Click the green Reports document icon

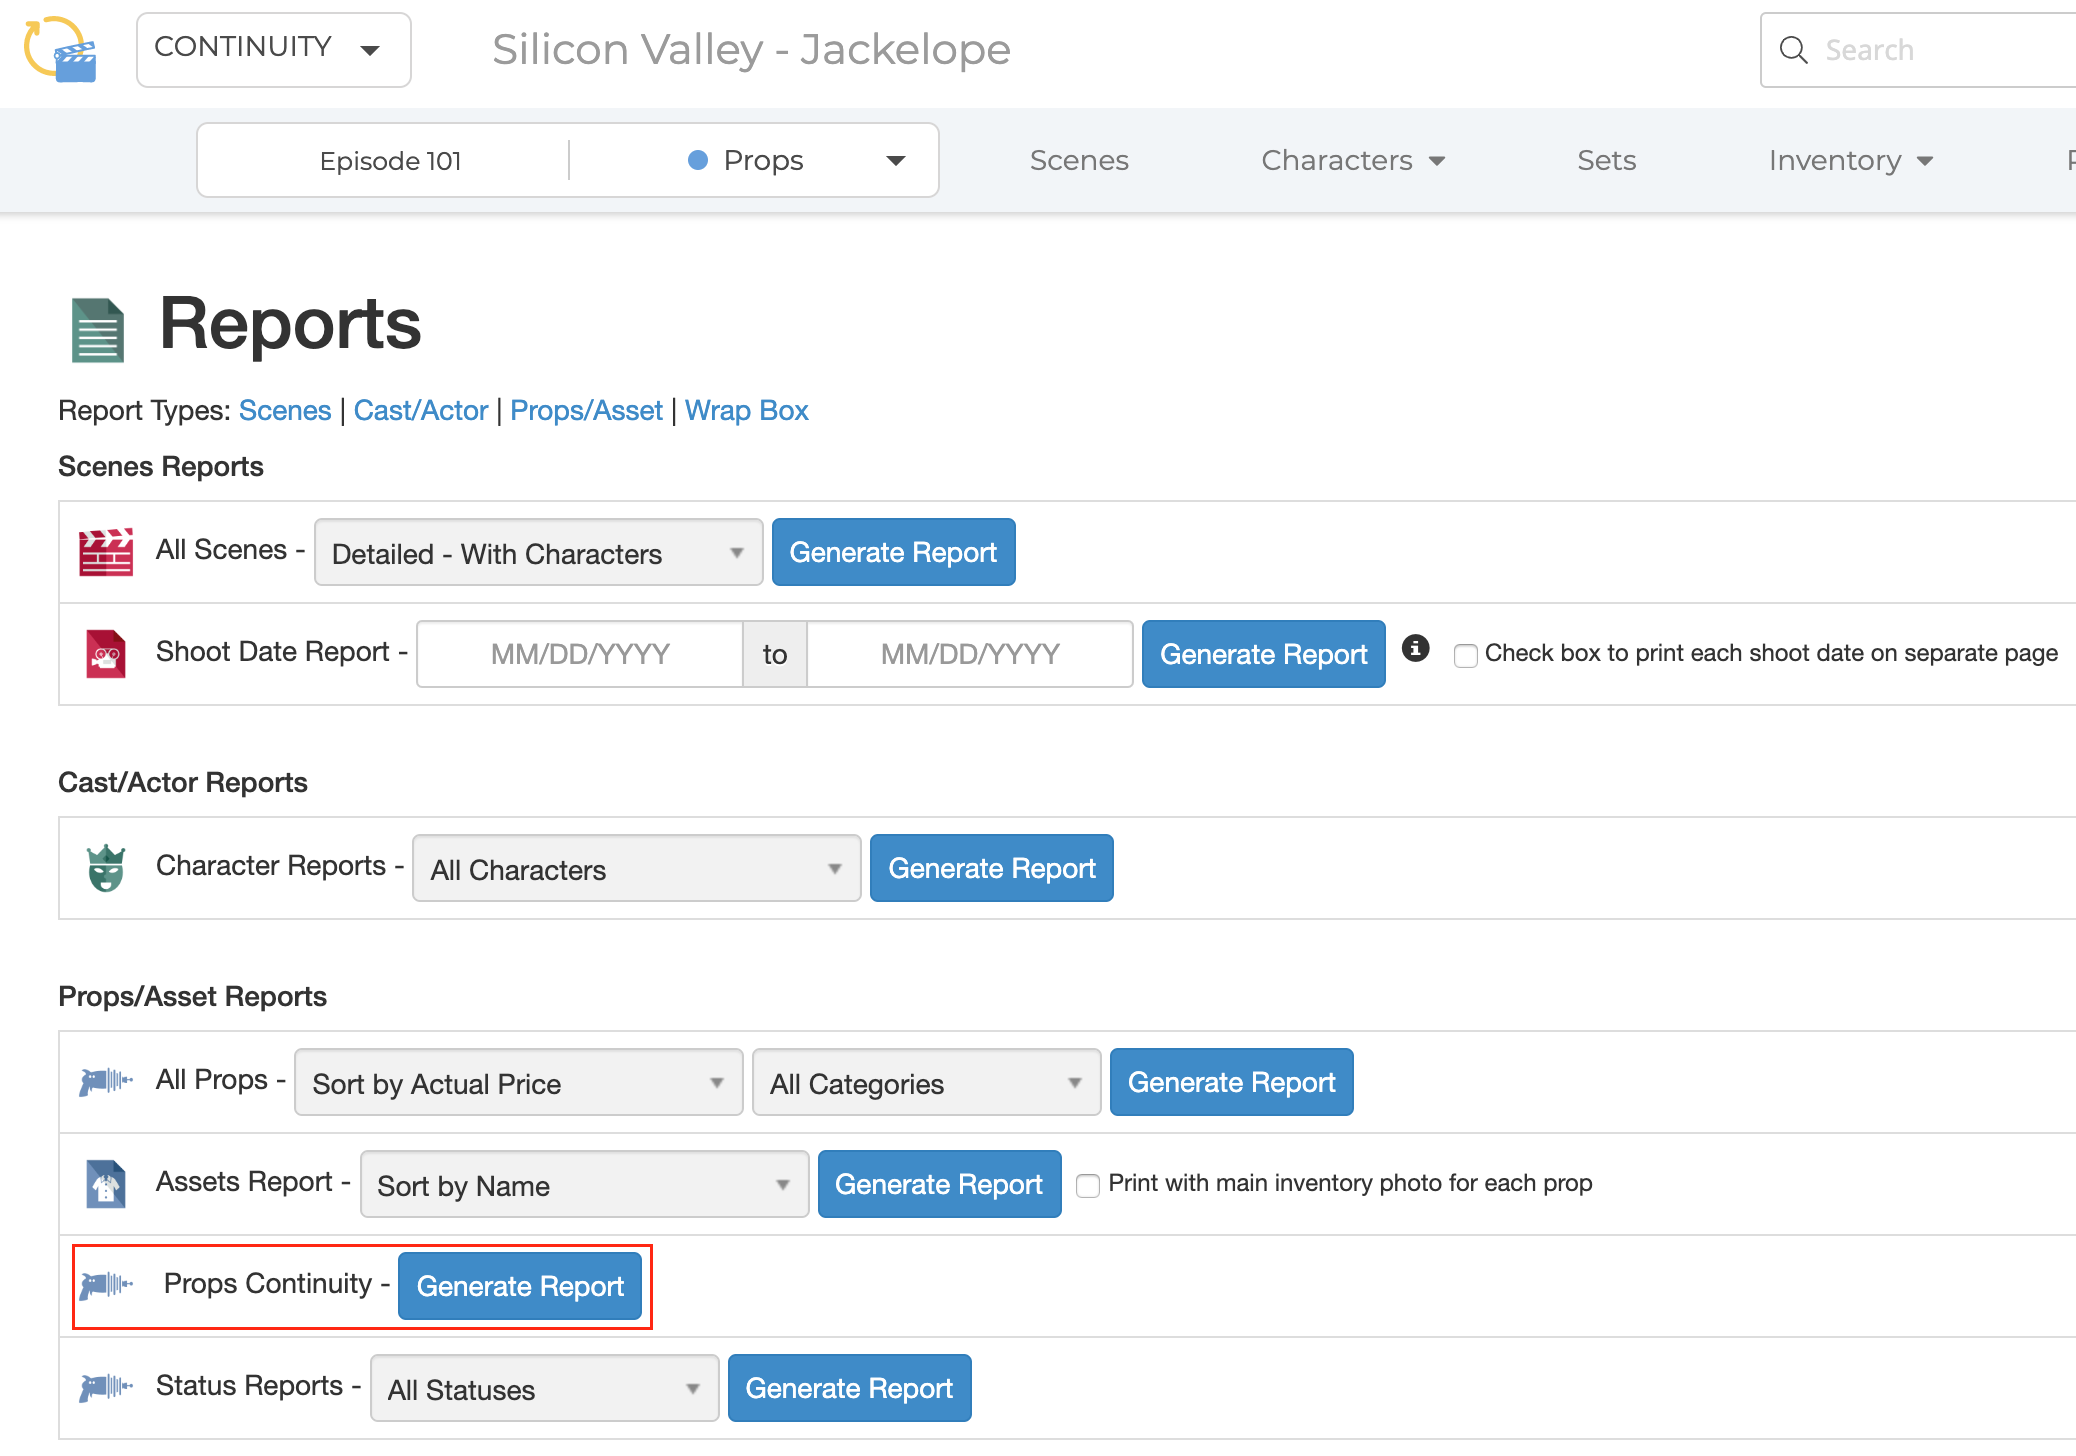tap(98, 329)
